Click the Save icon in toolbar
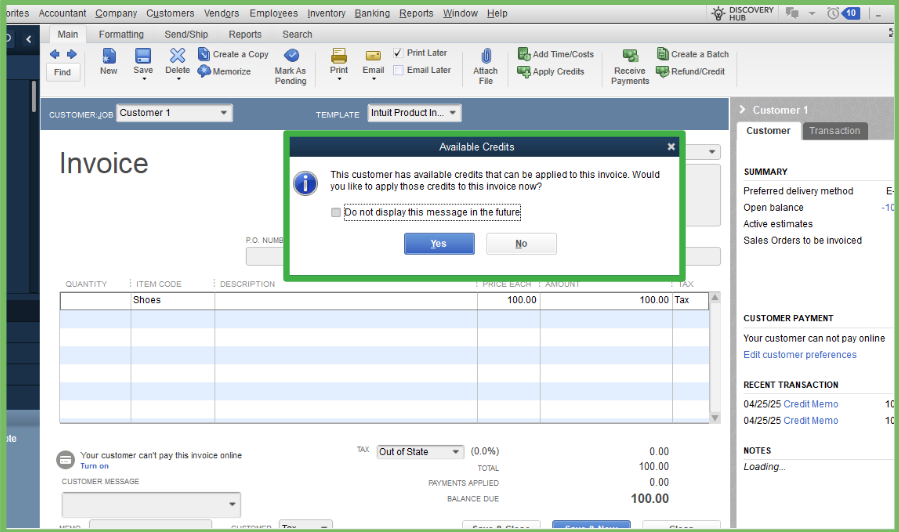Screen dimensions: 899x532 coord(143,56)
